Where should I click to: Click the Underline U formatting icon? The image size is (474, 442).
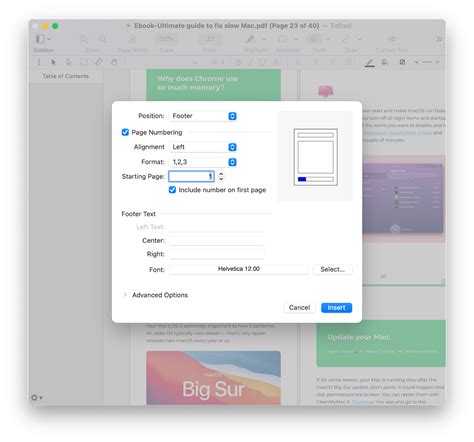[x=263, y=62]
